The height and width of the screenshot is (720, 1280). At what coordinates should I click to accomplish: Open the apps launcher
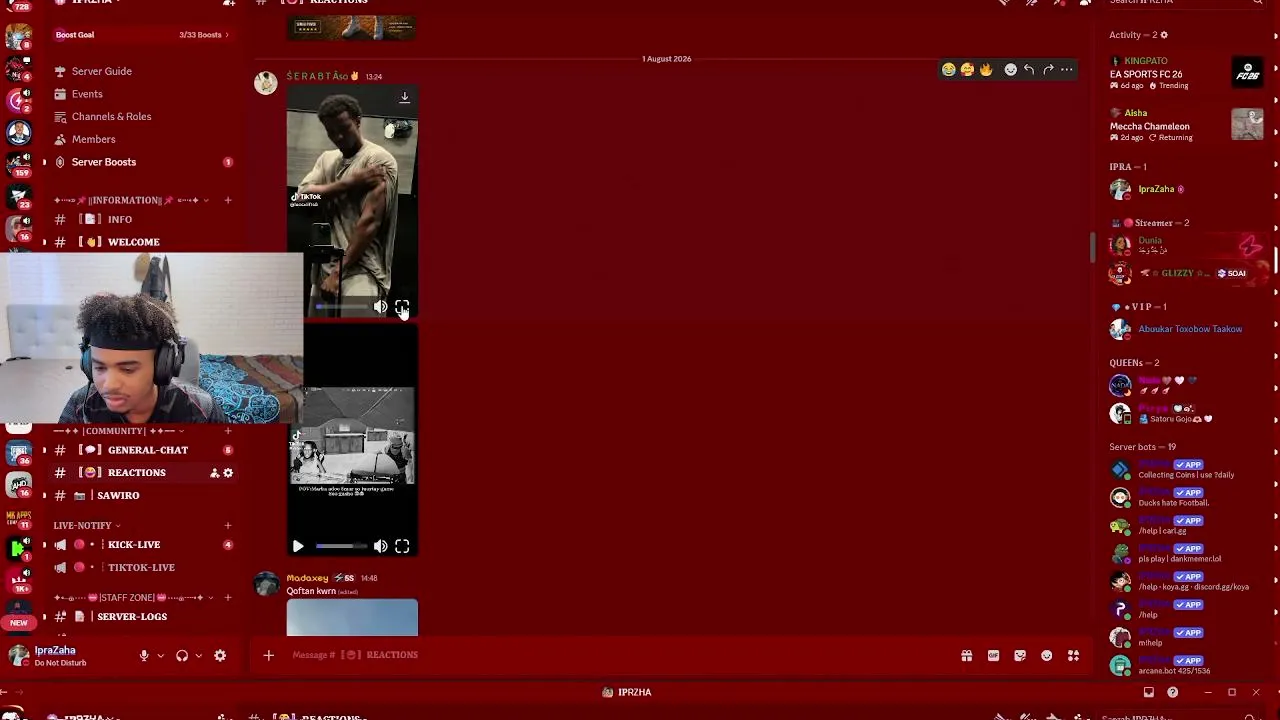[1073, 656]
